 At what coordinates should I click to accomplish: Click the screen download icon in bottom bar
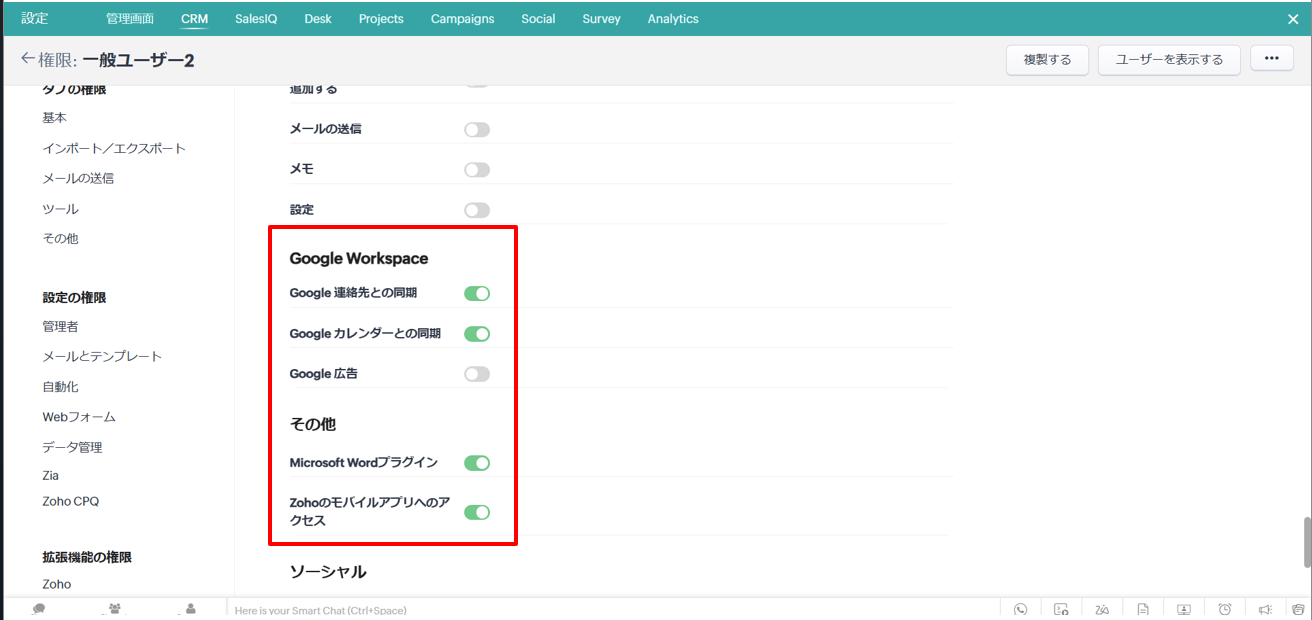(x=1183, y=609)
